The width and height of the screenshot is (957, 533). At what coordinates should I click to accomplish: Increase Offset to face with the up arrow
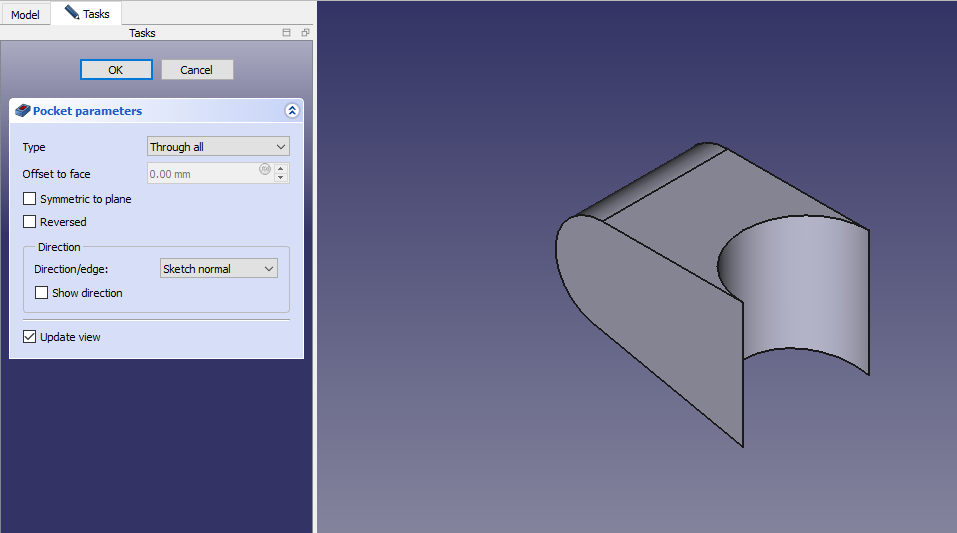[281, 169]
